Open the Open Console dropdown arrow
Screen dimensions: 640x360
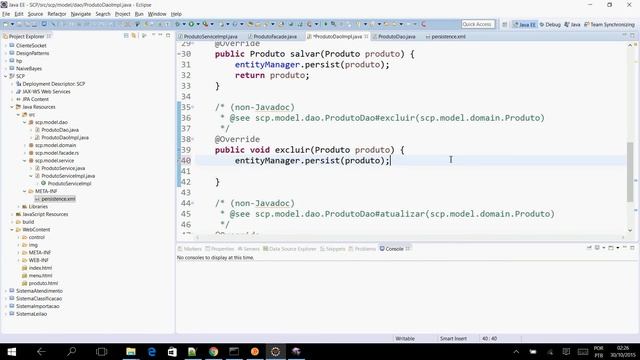point(617,248)
